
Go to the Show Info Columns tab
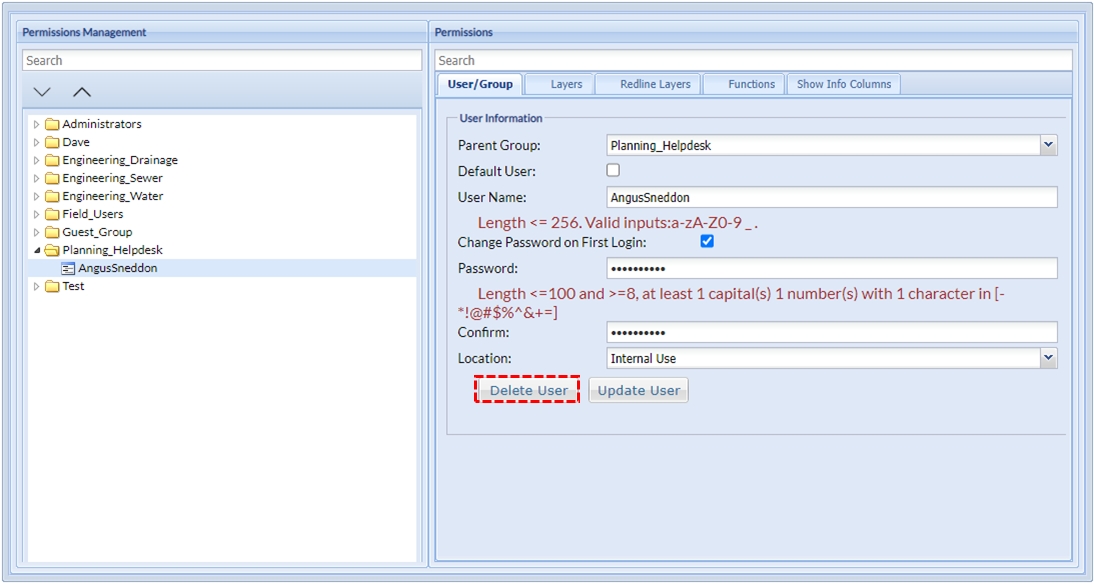click(x=843, y=84)
